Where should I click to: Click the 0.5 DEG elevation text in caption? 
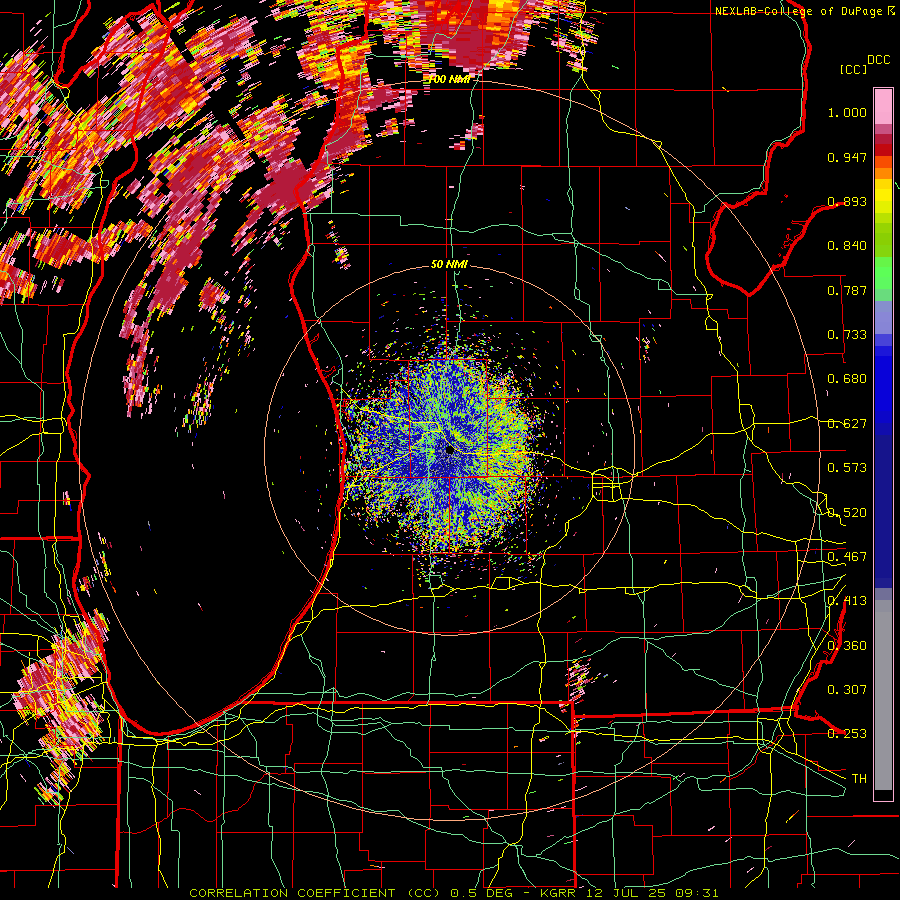(x=482, y=893)
